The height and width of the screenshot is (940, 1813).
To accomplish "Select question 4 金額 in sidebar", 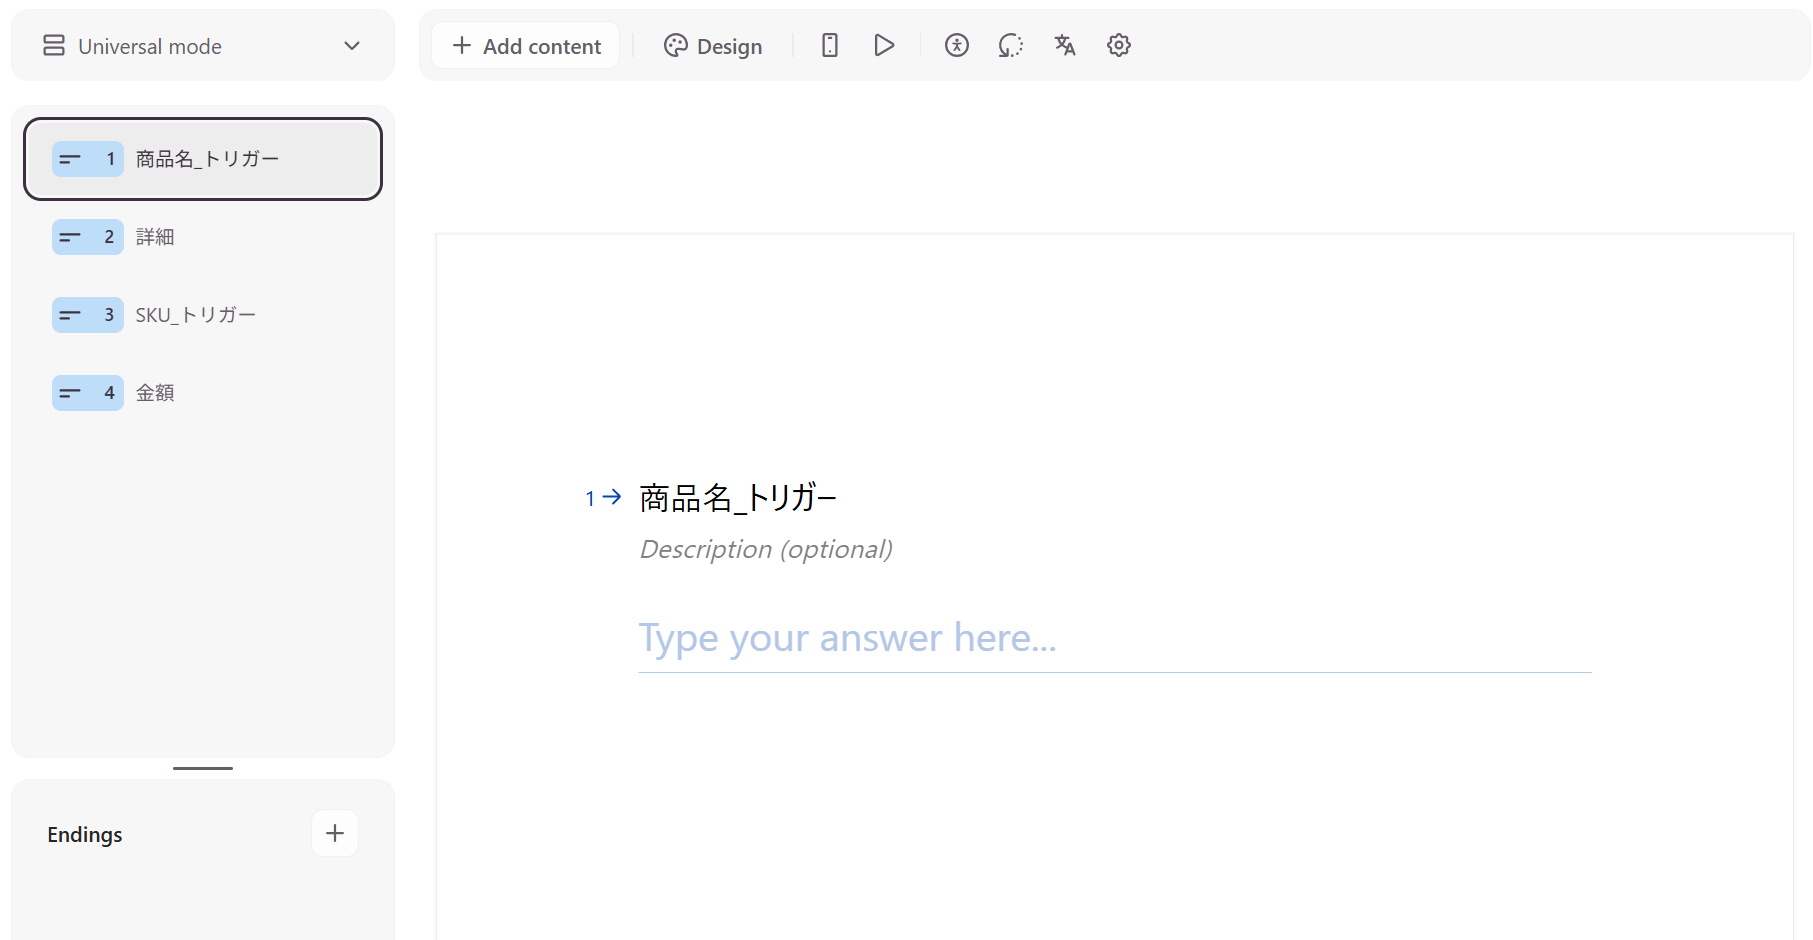I will pyautogui.click(x=155, y=393).
